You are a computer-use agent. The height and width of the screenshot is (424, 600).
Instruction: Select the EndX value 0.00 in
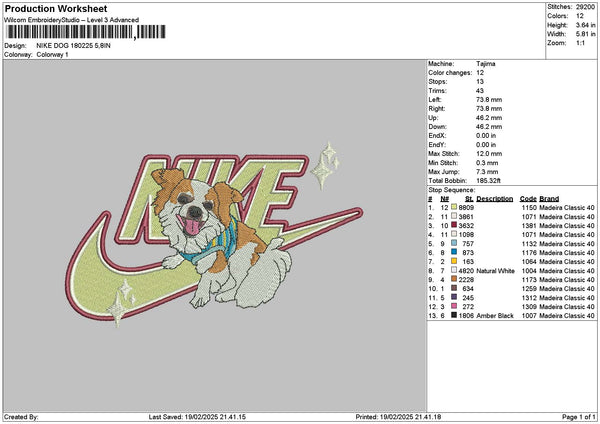point(486,135)
